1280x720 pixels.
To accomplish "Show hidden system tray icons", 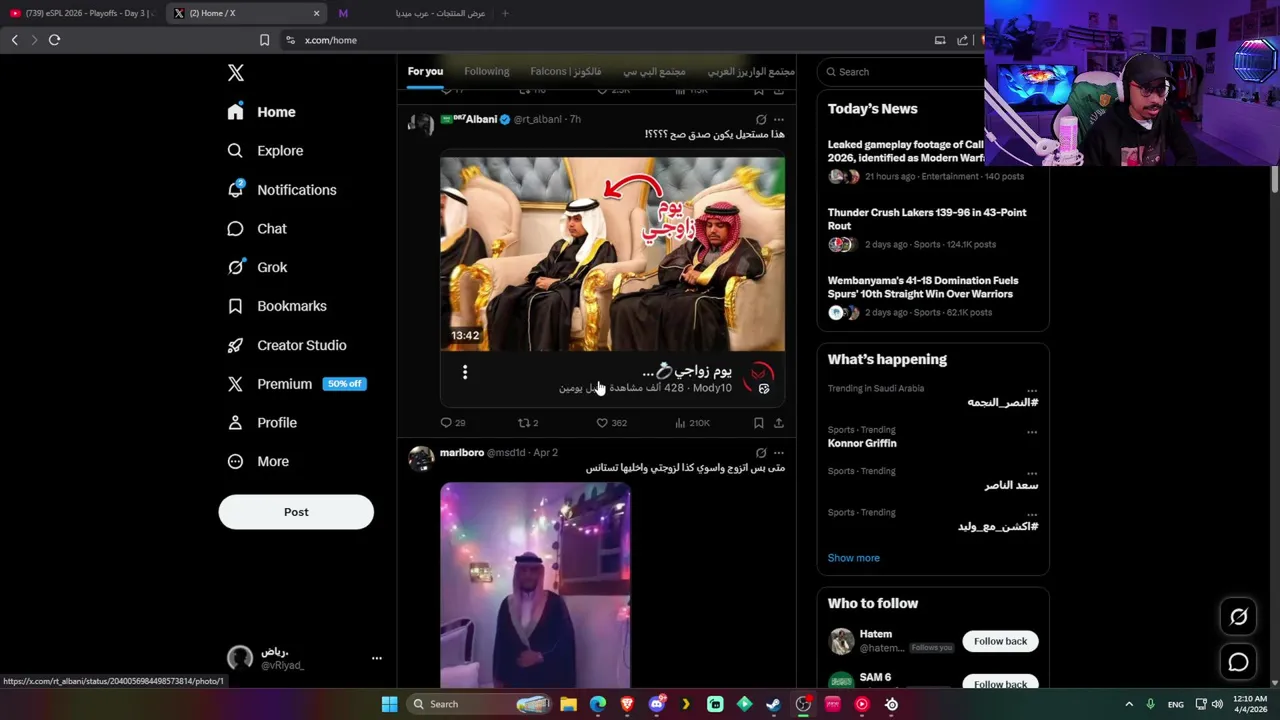I will (1129, 704).
